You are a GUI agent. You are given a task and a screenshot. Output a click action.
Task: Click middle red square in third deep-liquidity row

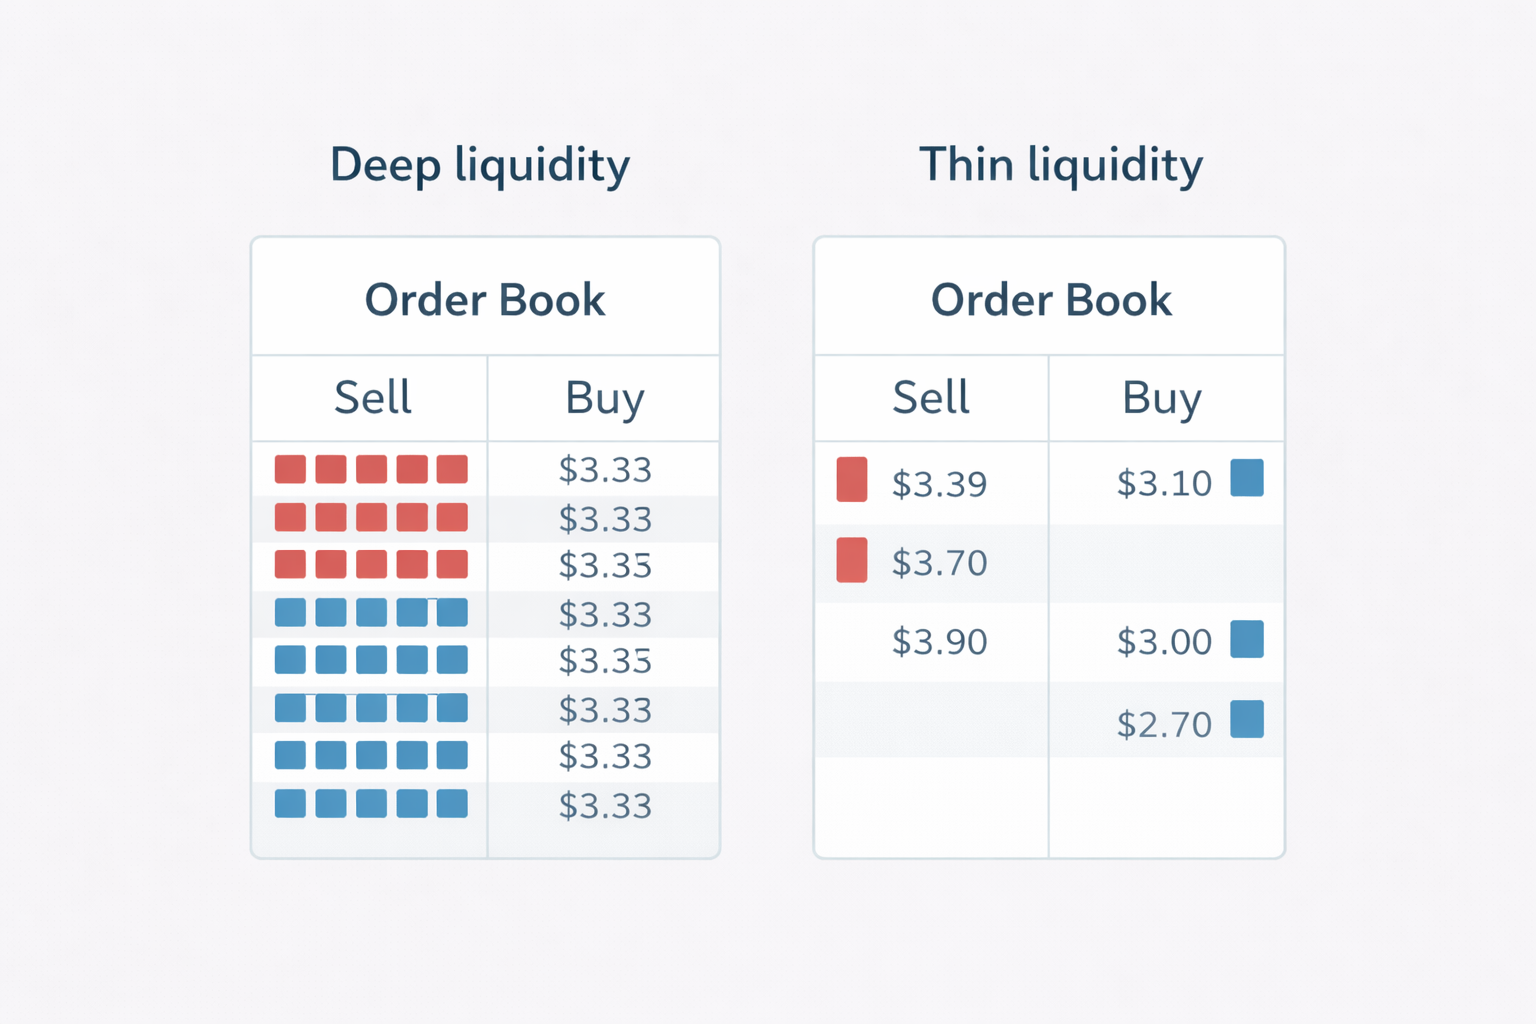coord(371,564)
